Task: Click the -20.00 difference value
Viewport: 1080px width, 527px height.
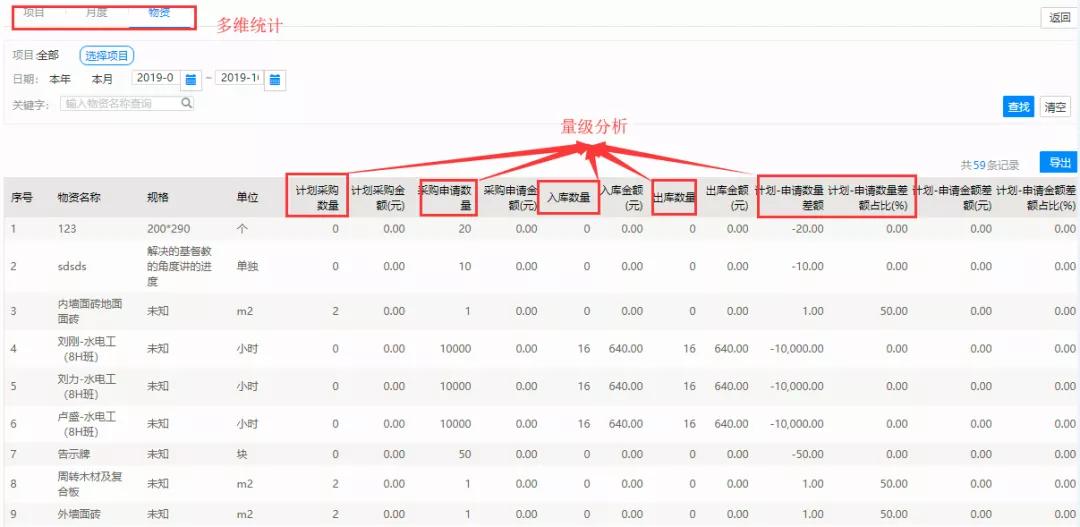Action: (x=808, y=229)
